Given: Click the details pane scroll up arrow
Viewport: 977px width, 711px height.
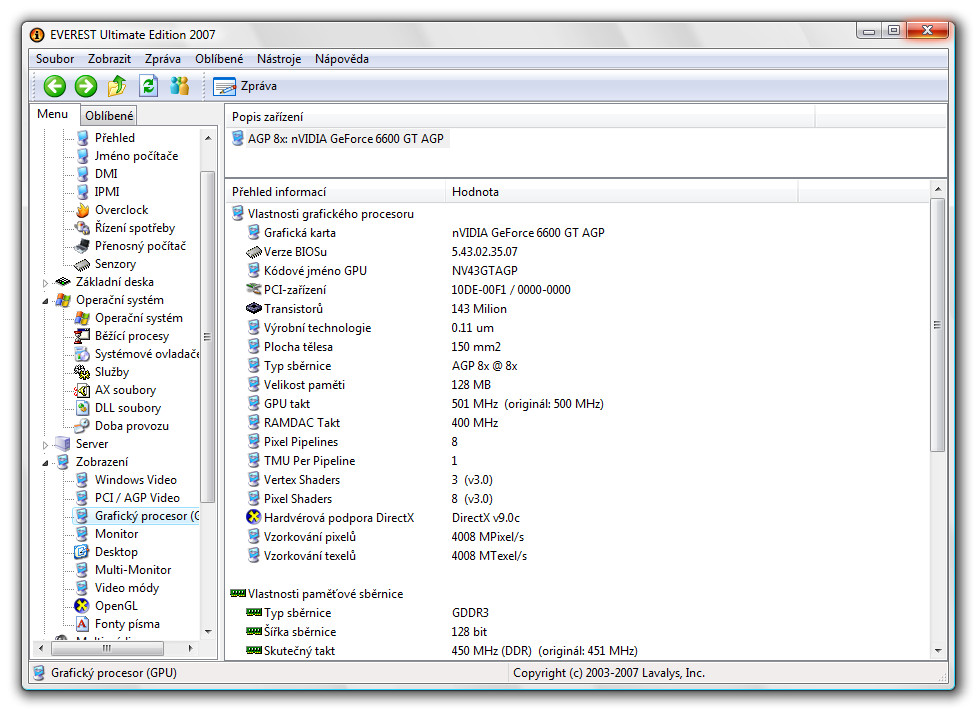Looking at the screenshot, I should click(938, 189).
